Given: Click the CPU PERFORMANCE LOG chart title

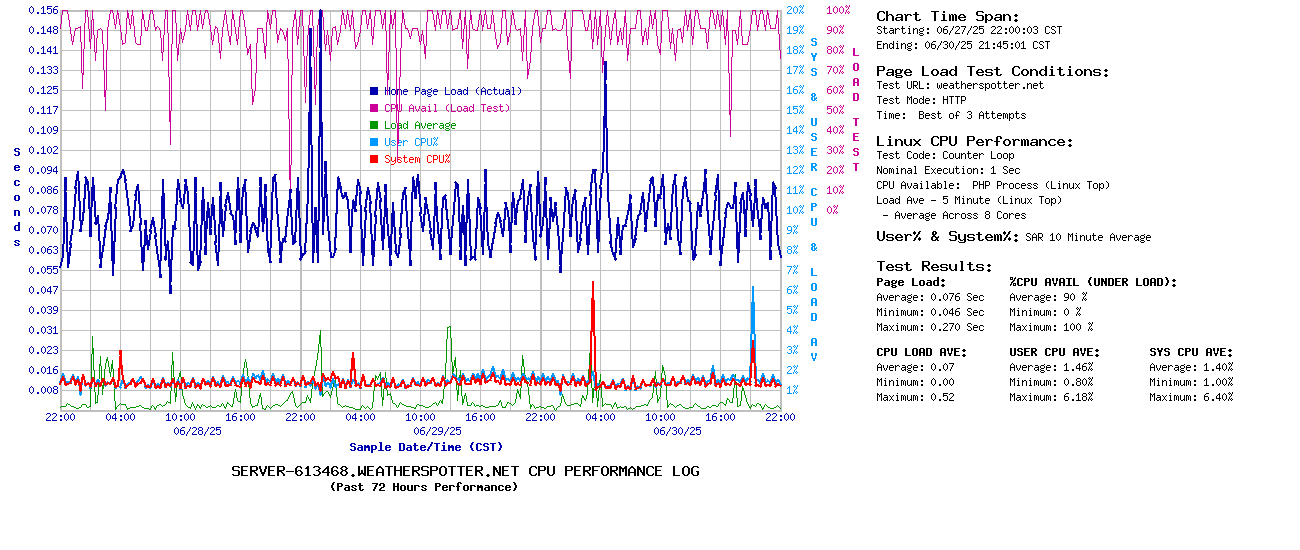Looking at the screenshot, I should click(465, 471).
